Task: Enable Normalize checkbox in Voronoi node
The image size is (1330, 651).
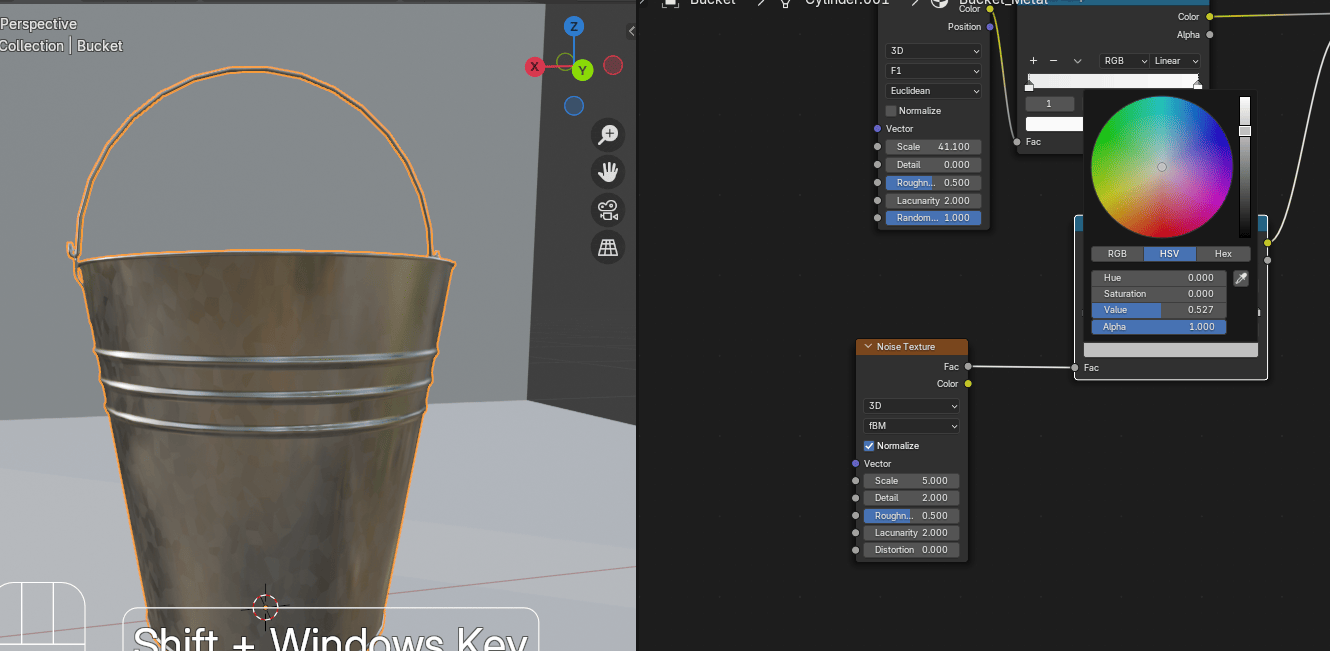Action: coord(891,111)
